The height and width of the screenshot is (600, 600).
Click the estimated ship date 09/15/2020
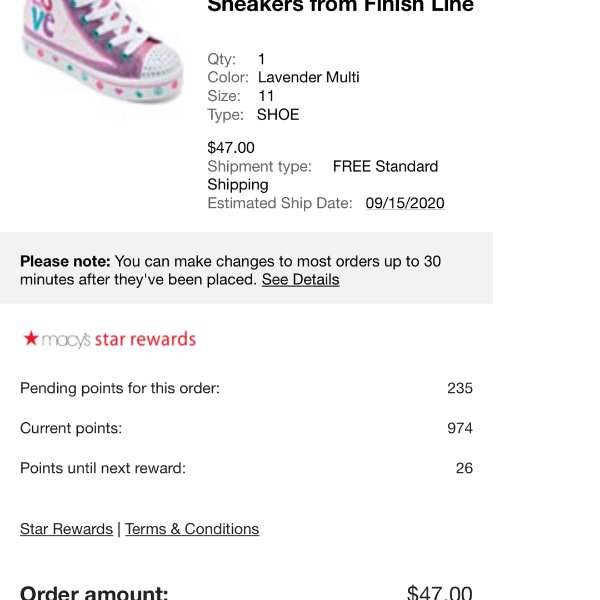pos(404,203)
